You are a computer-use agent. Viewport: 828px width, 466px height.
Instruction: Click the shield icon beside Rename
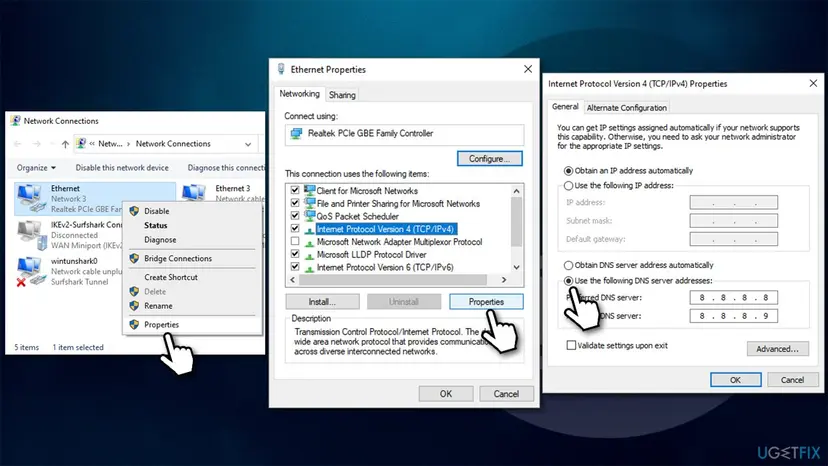134,306
